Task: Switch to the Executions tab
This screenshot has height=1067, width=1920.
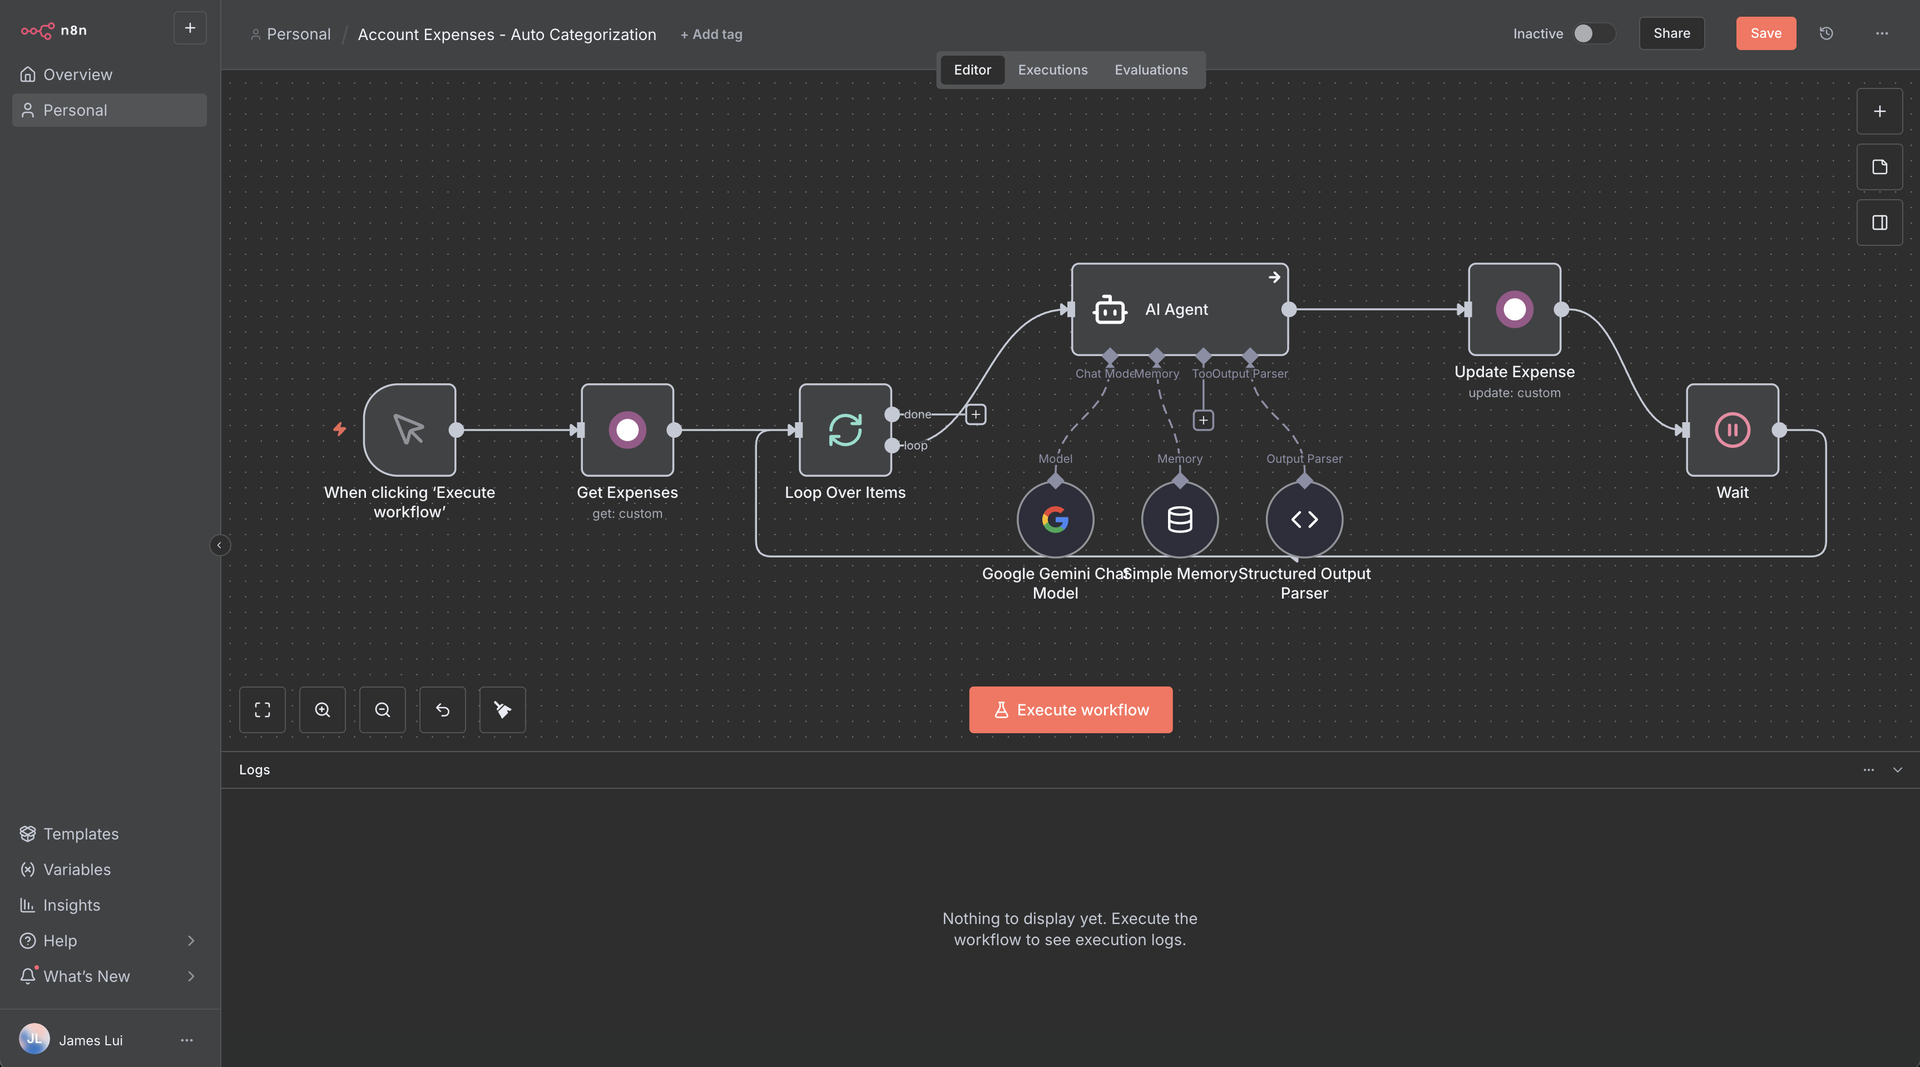Action: 1052,70
